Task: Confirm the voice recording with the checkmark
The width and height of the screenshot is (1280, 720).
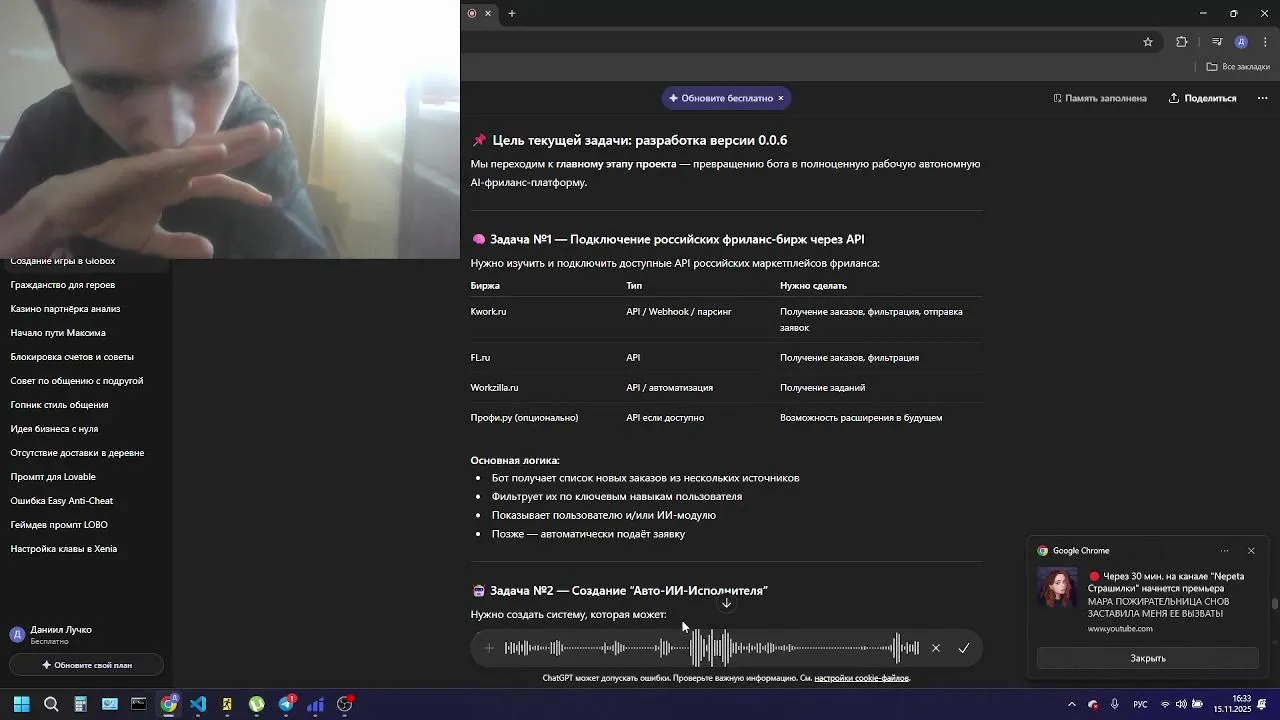Action: pos(964,648)
